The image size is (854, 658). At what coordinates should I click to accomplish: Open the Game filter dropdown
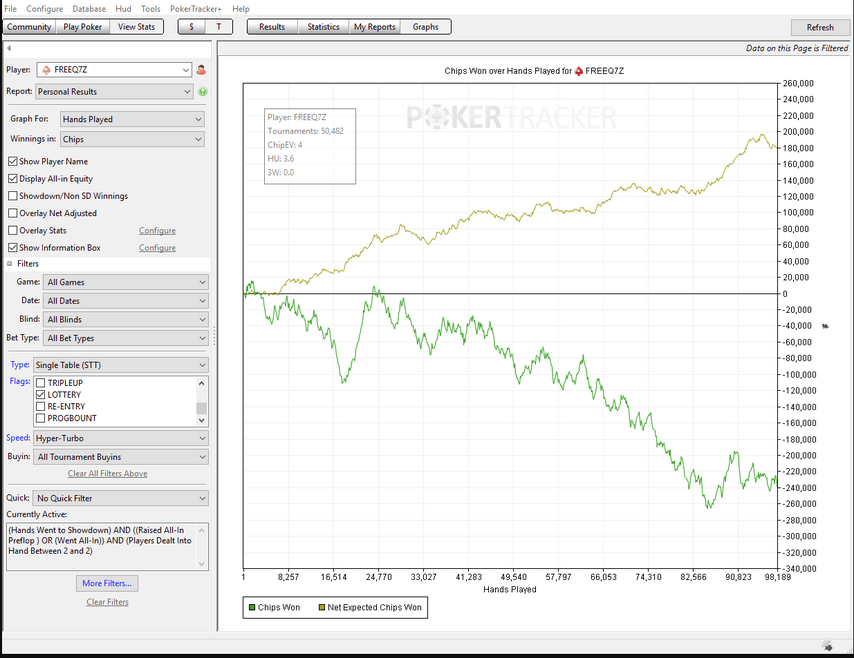(126, 282)
